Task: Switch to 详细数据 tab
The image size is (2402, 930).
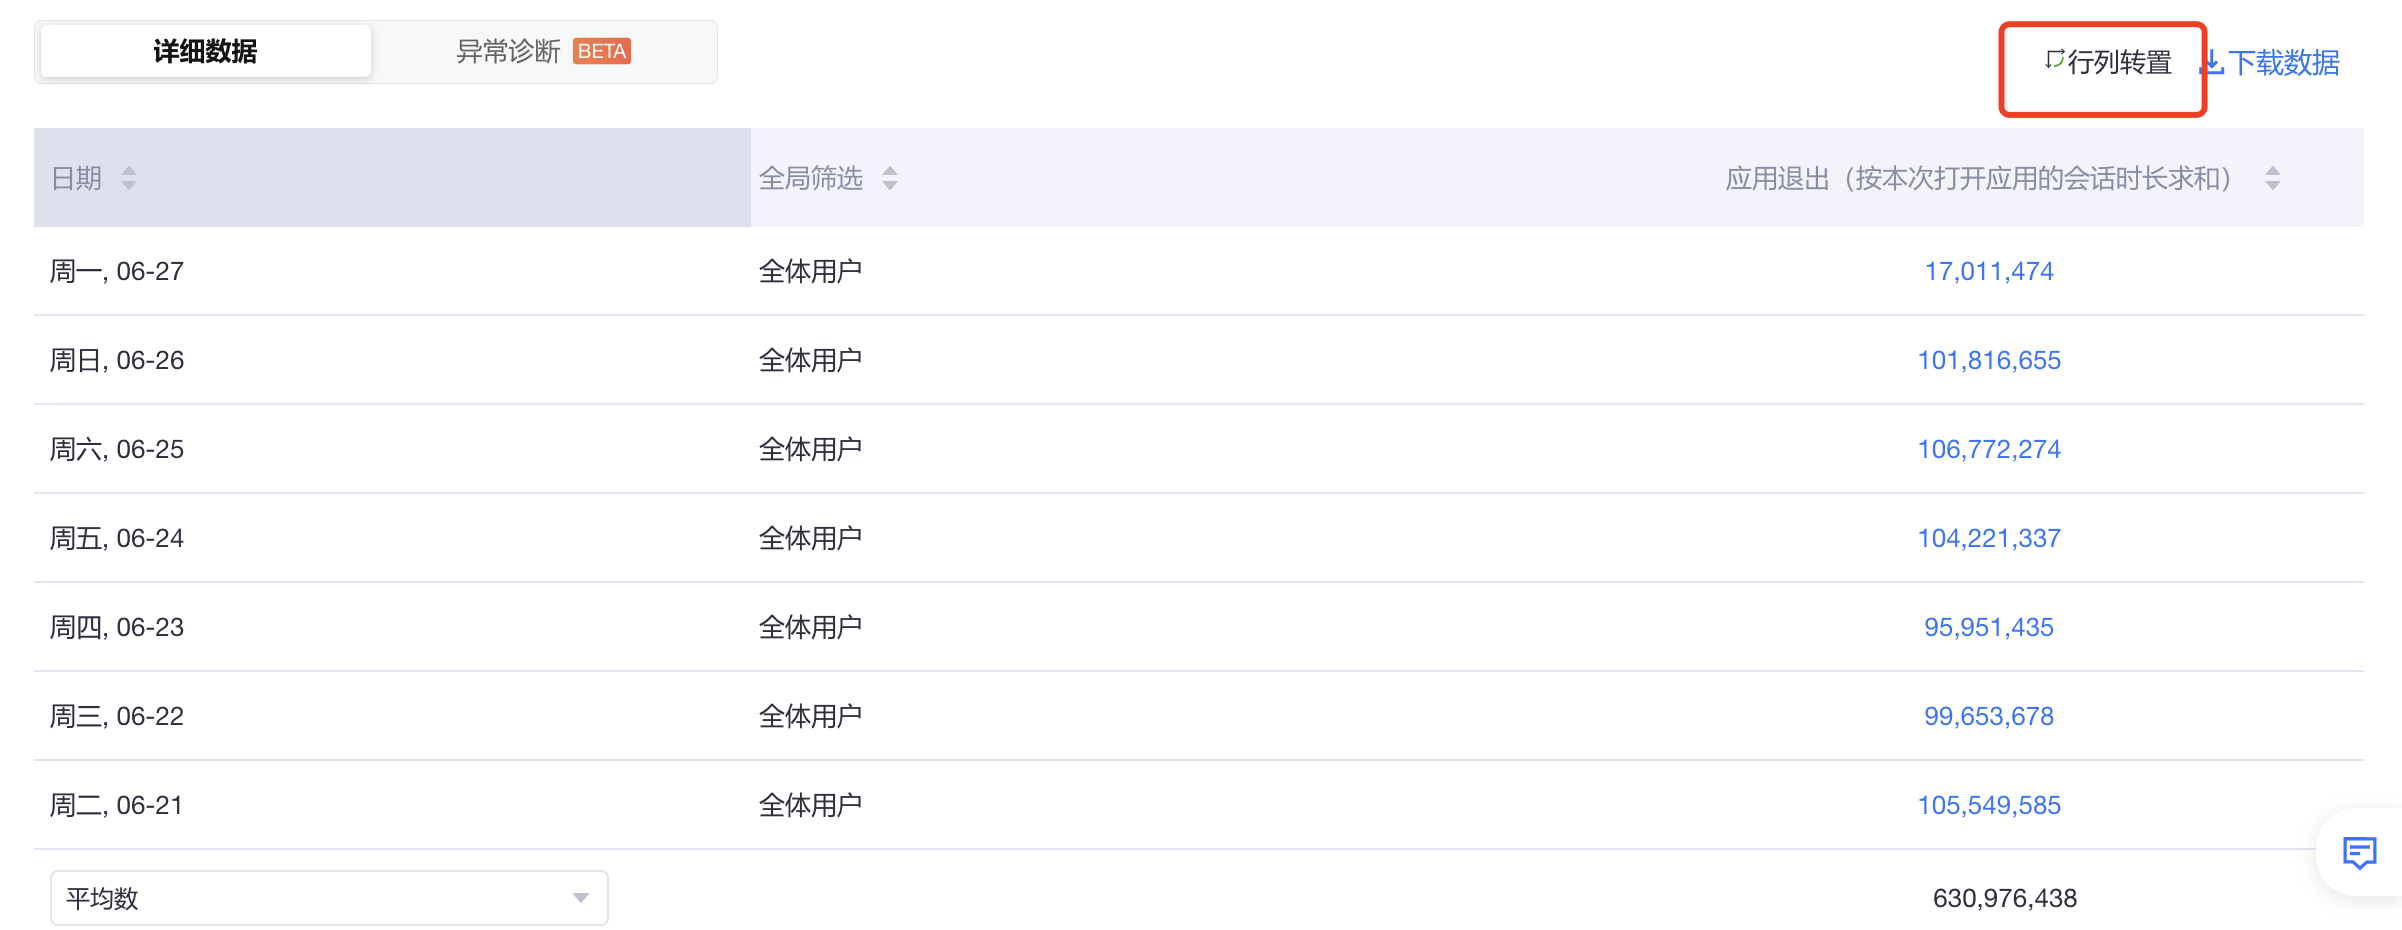Action: 205,51
